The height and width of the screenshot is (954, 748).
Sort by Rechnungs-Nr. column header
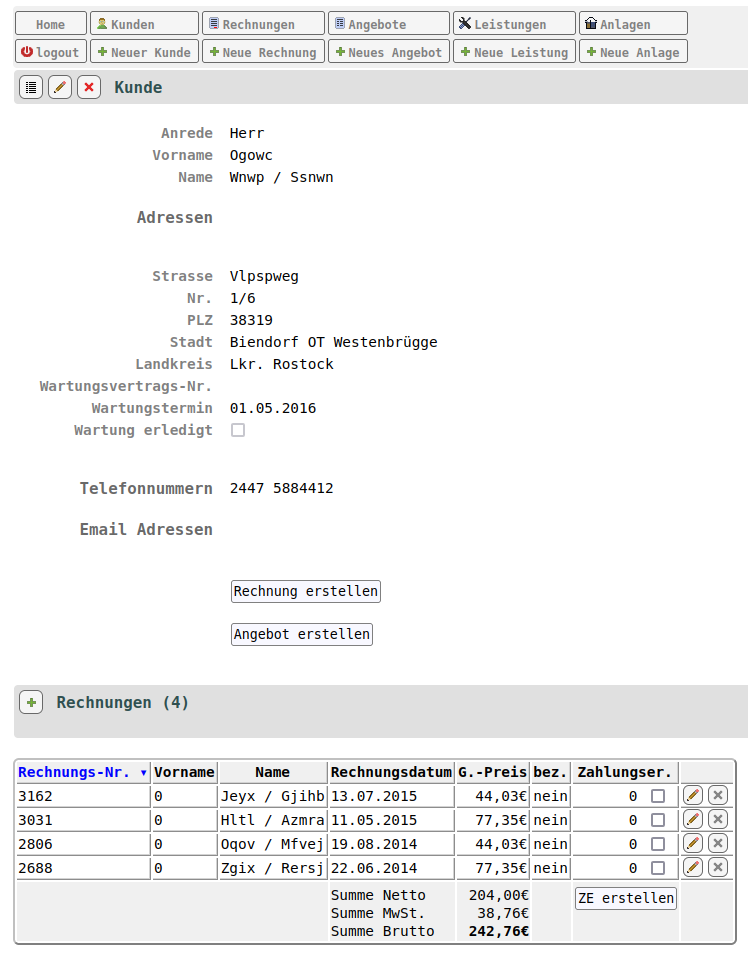pos(83,772)
